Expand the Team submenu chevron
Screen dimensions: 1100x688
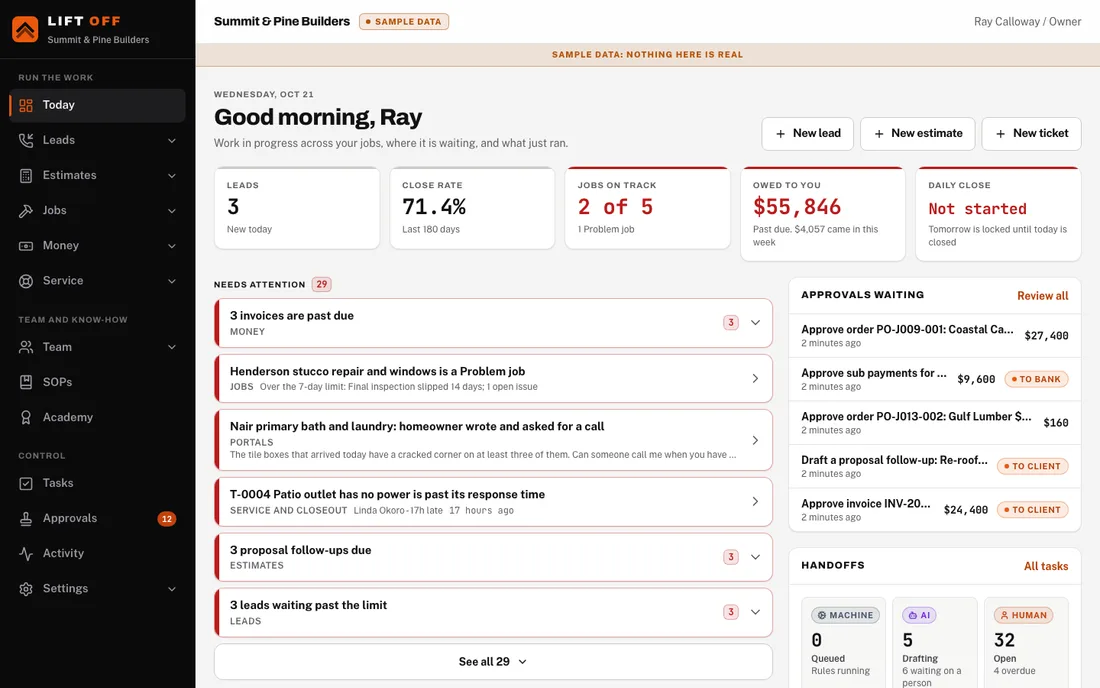172,347
